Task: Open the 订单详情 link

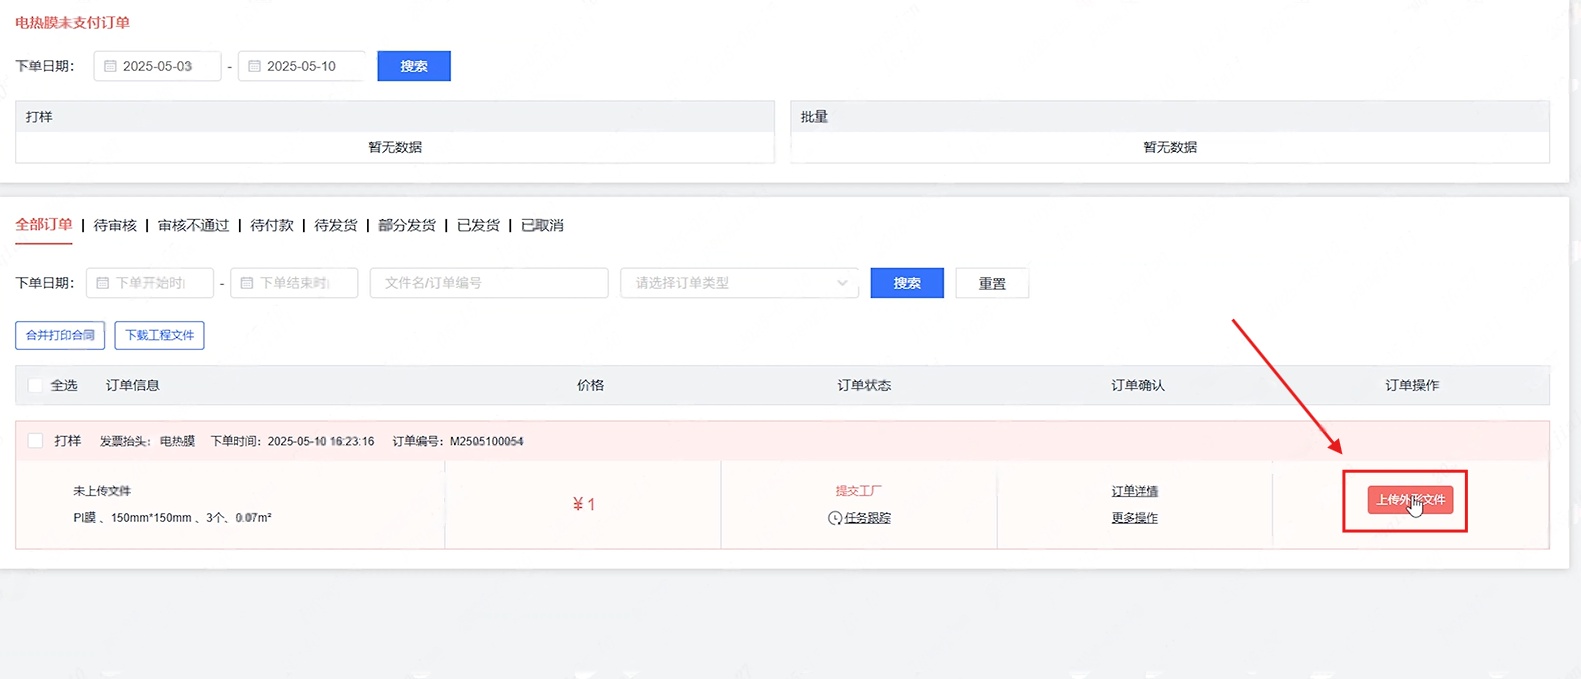Action: [x=1134, y=491]
